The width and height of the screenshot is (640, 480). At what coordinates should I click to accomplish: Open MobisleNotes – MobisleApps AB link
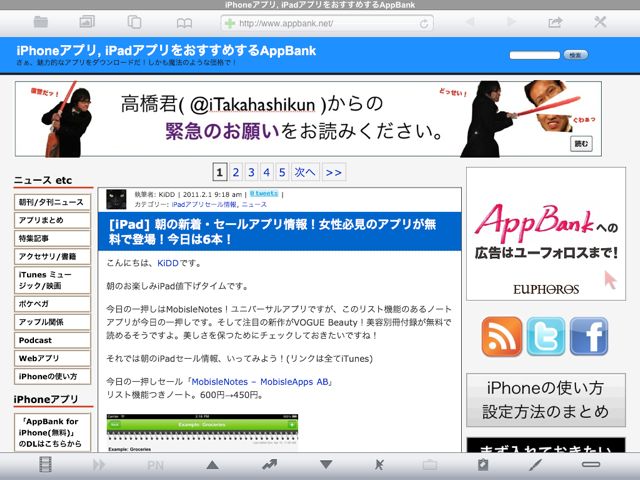tap(260, 382)
